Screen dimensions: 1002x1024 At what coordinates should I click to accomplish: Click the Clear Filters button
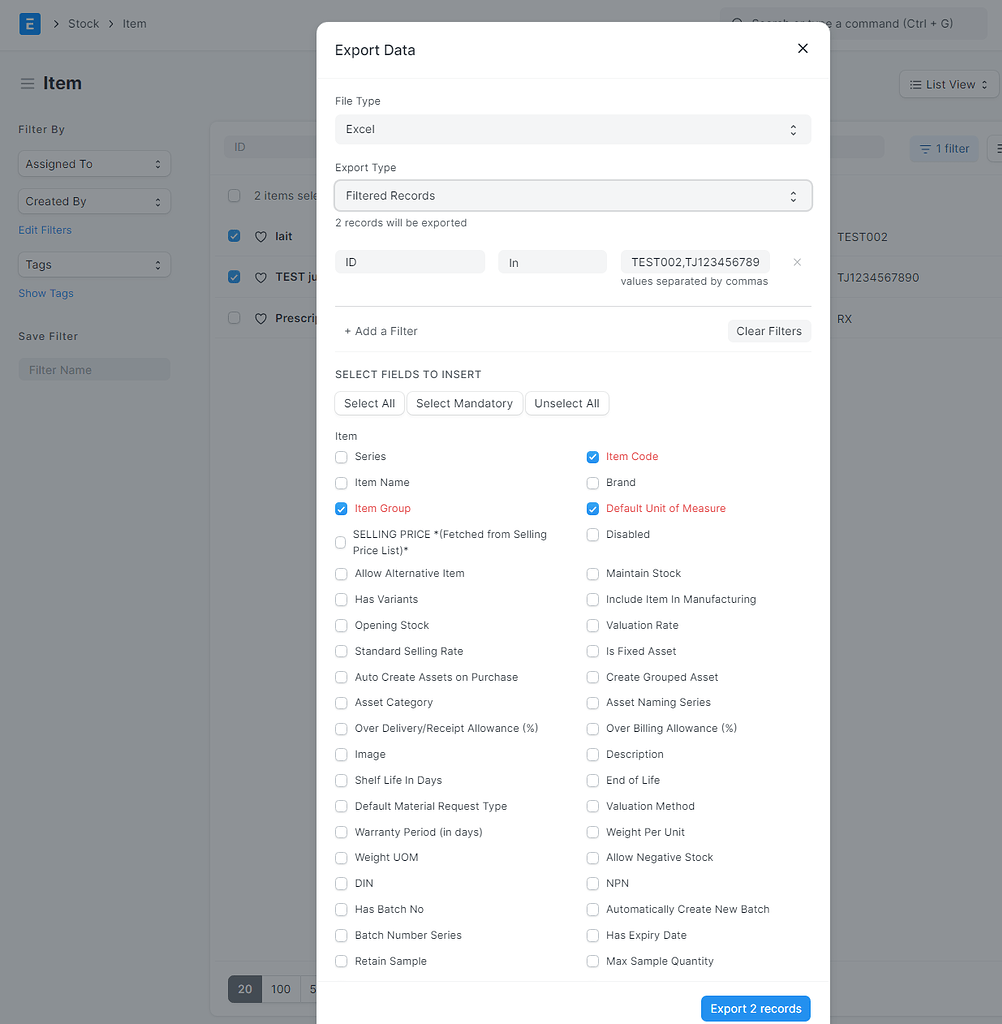pyautogui.click(x=769, y=330)
